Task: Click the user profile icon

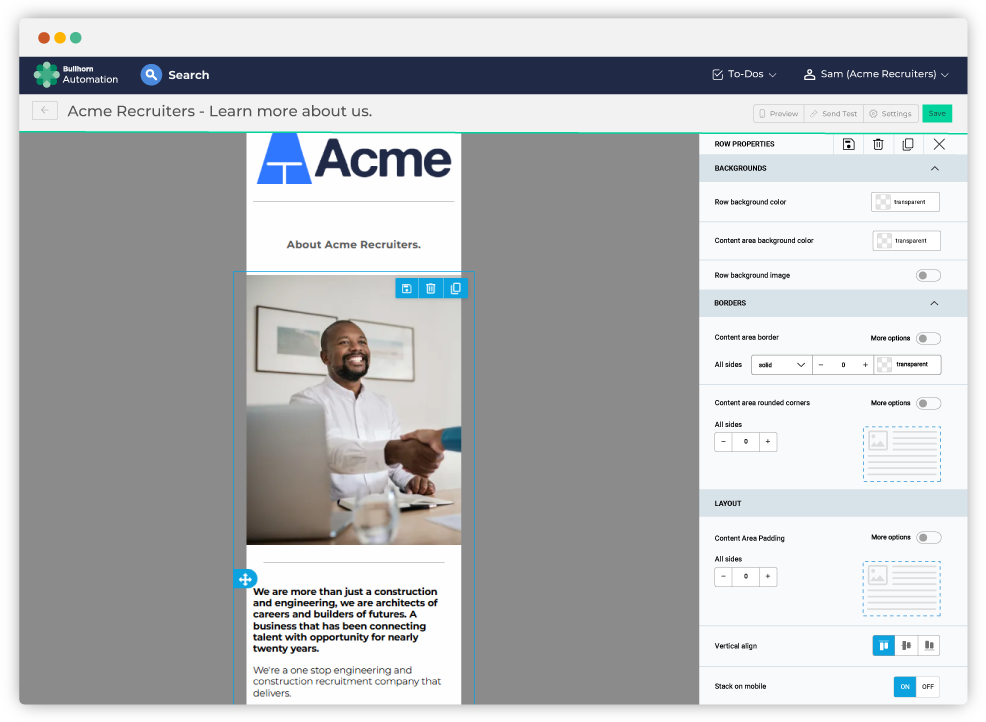Action: [809, 74]
